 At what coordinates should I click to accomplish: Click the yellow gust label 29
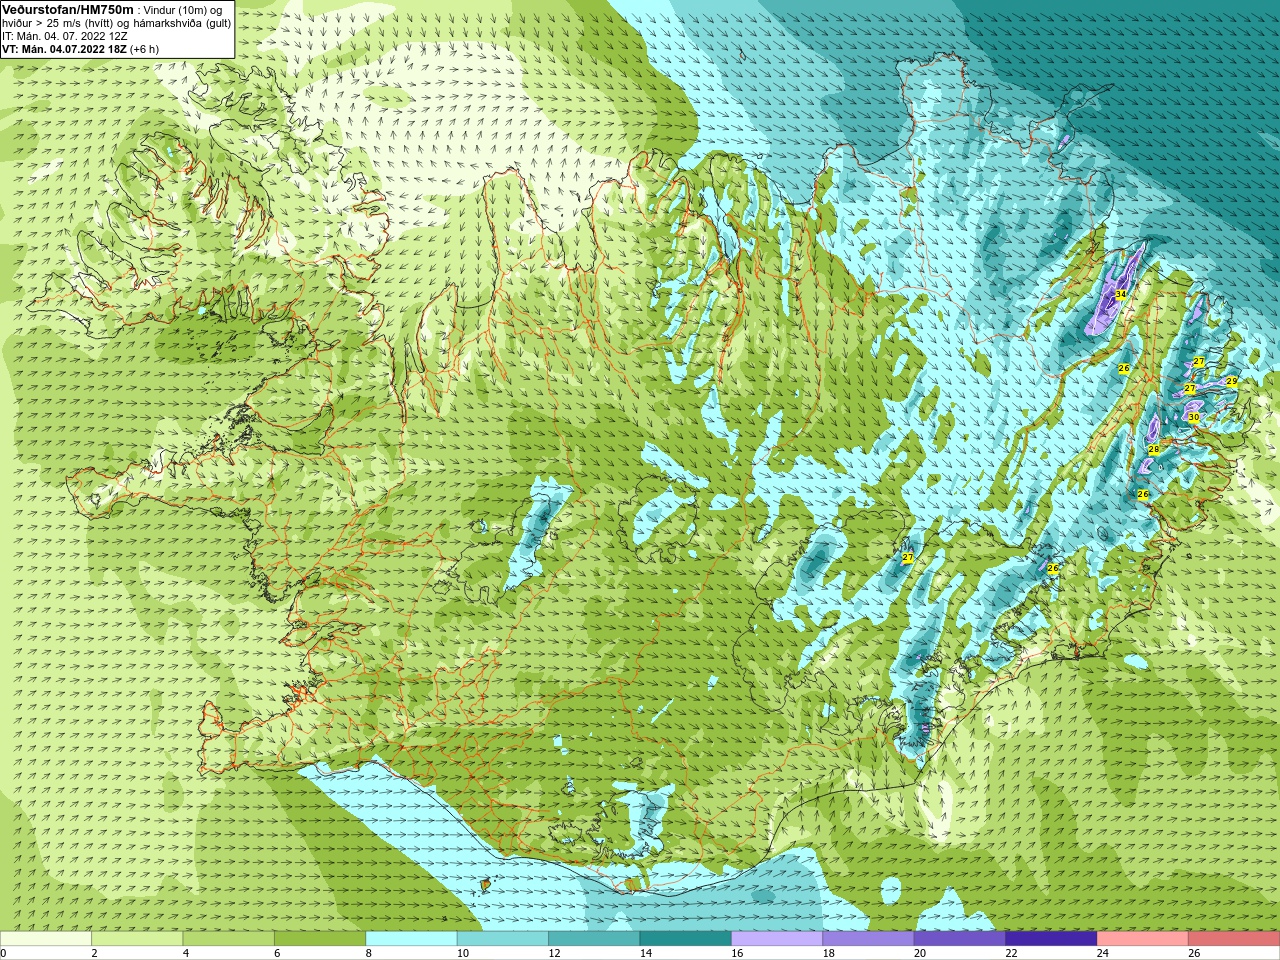pos(1232,381)
